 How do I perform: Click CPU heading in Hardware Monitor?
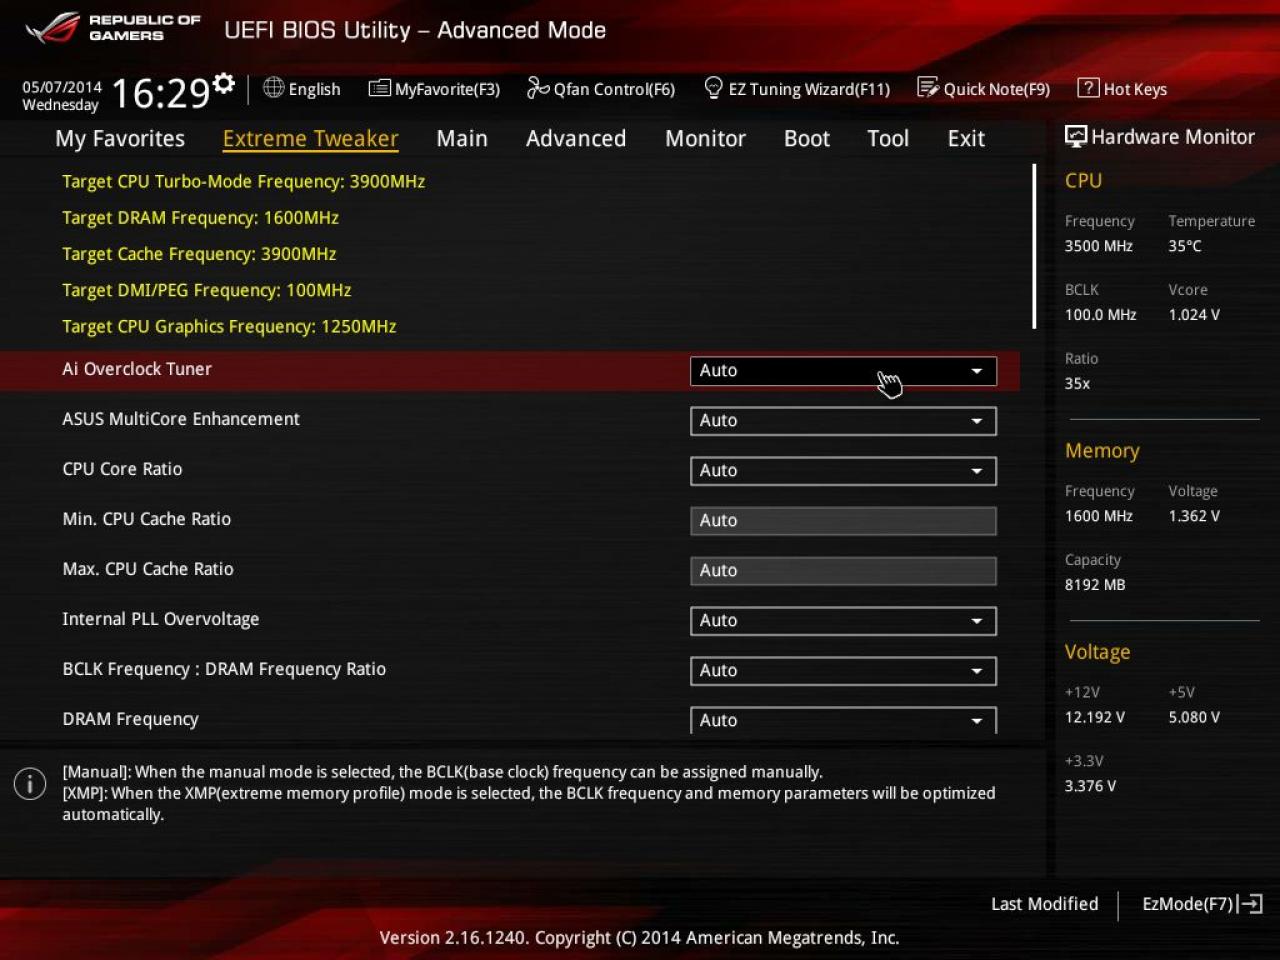pos(1083,181)
